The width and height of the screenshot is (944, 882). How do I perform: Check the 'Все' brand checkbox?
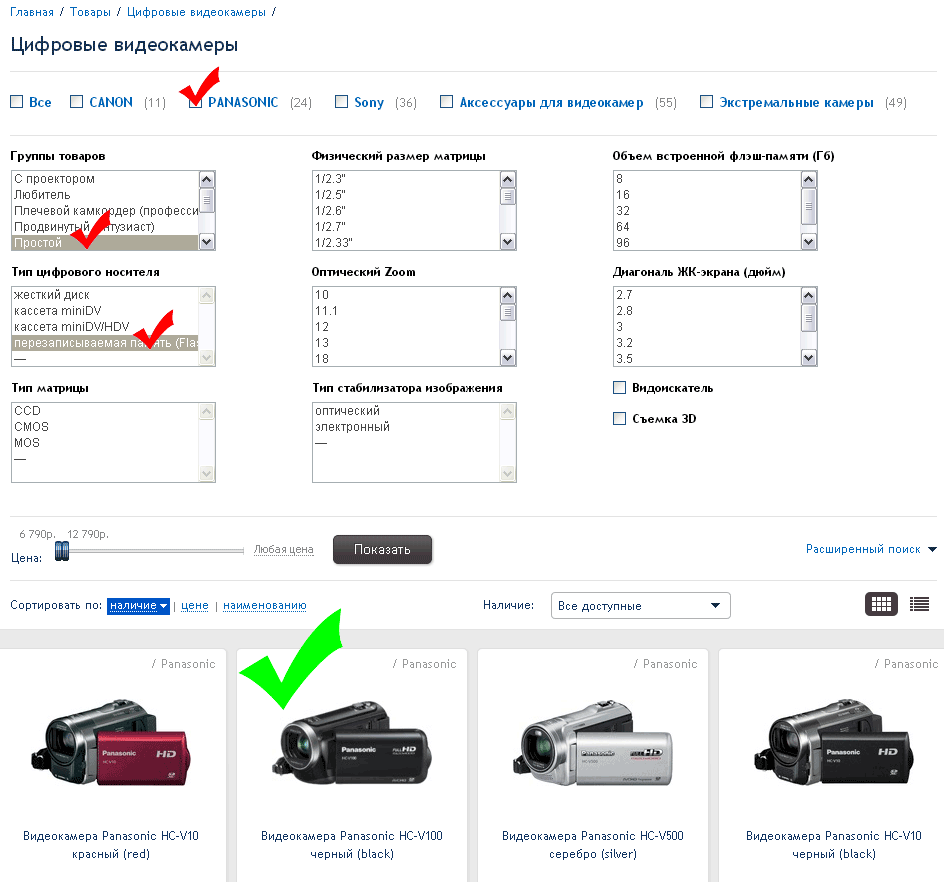pyautogui.click(x=17, y=102)
